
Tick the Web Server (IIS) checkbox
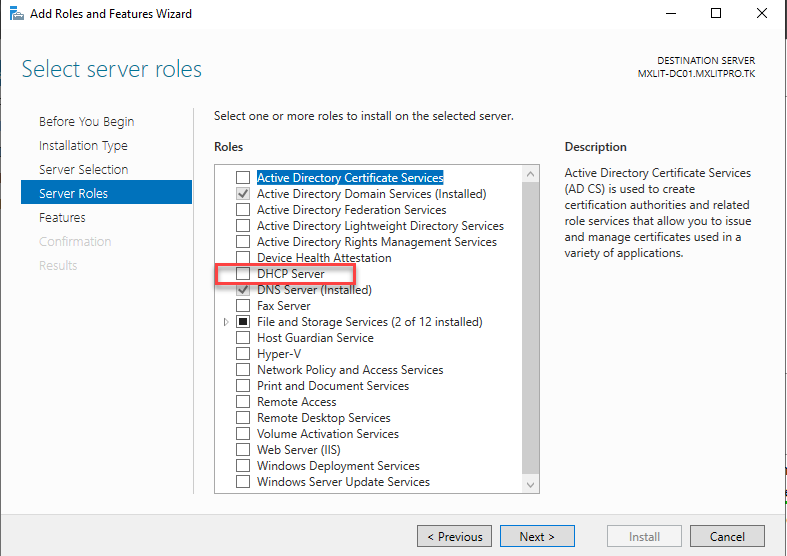point(243,450)
